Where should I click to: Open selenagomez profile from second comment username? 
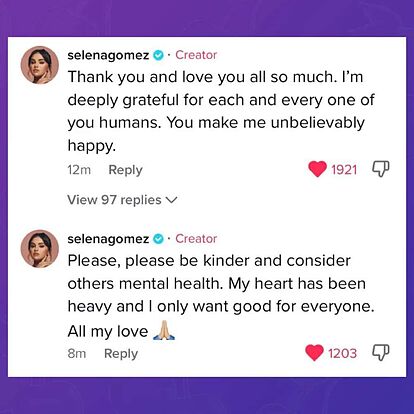click(x=108, y=239)
